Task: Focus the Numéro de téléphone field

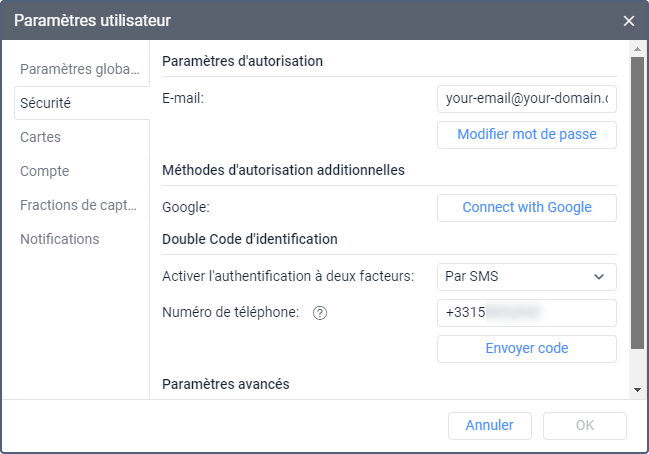Action: tap(526, 313)
